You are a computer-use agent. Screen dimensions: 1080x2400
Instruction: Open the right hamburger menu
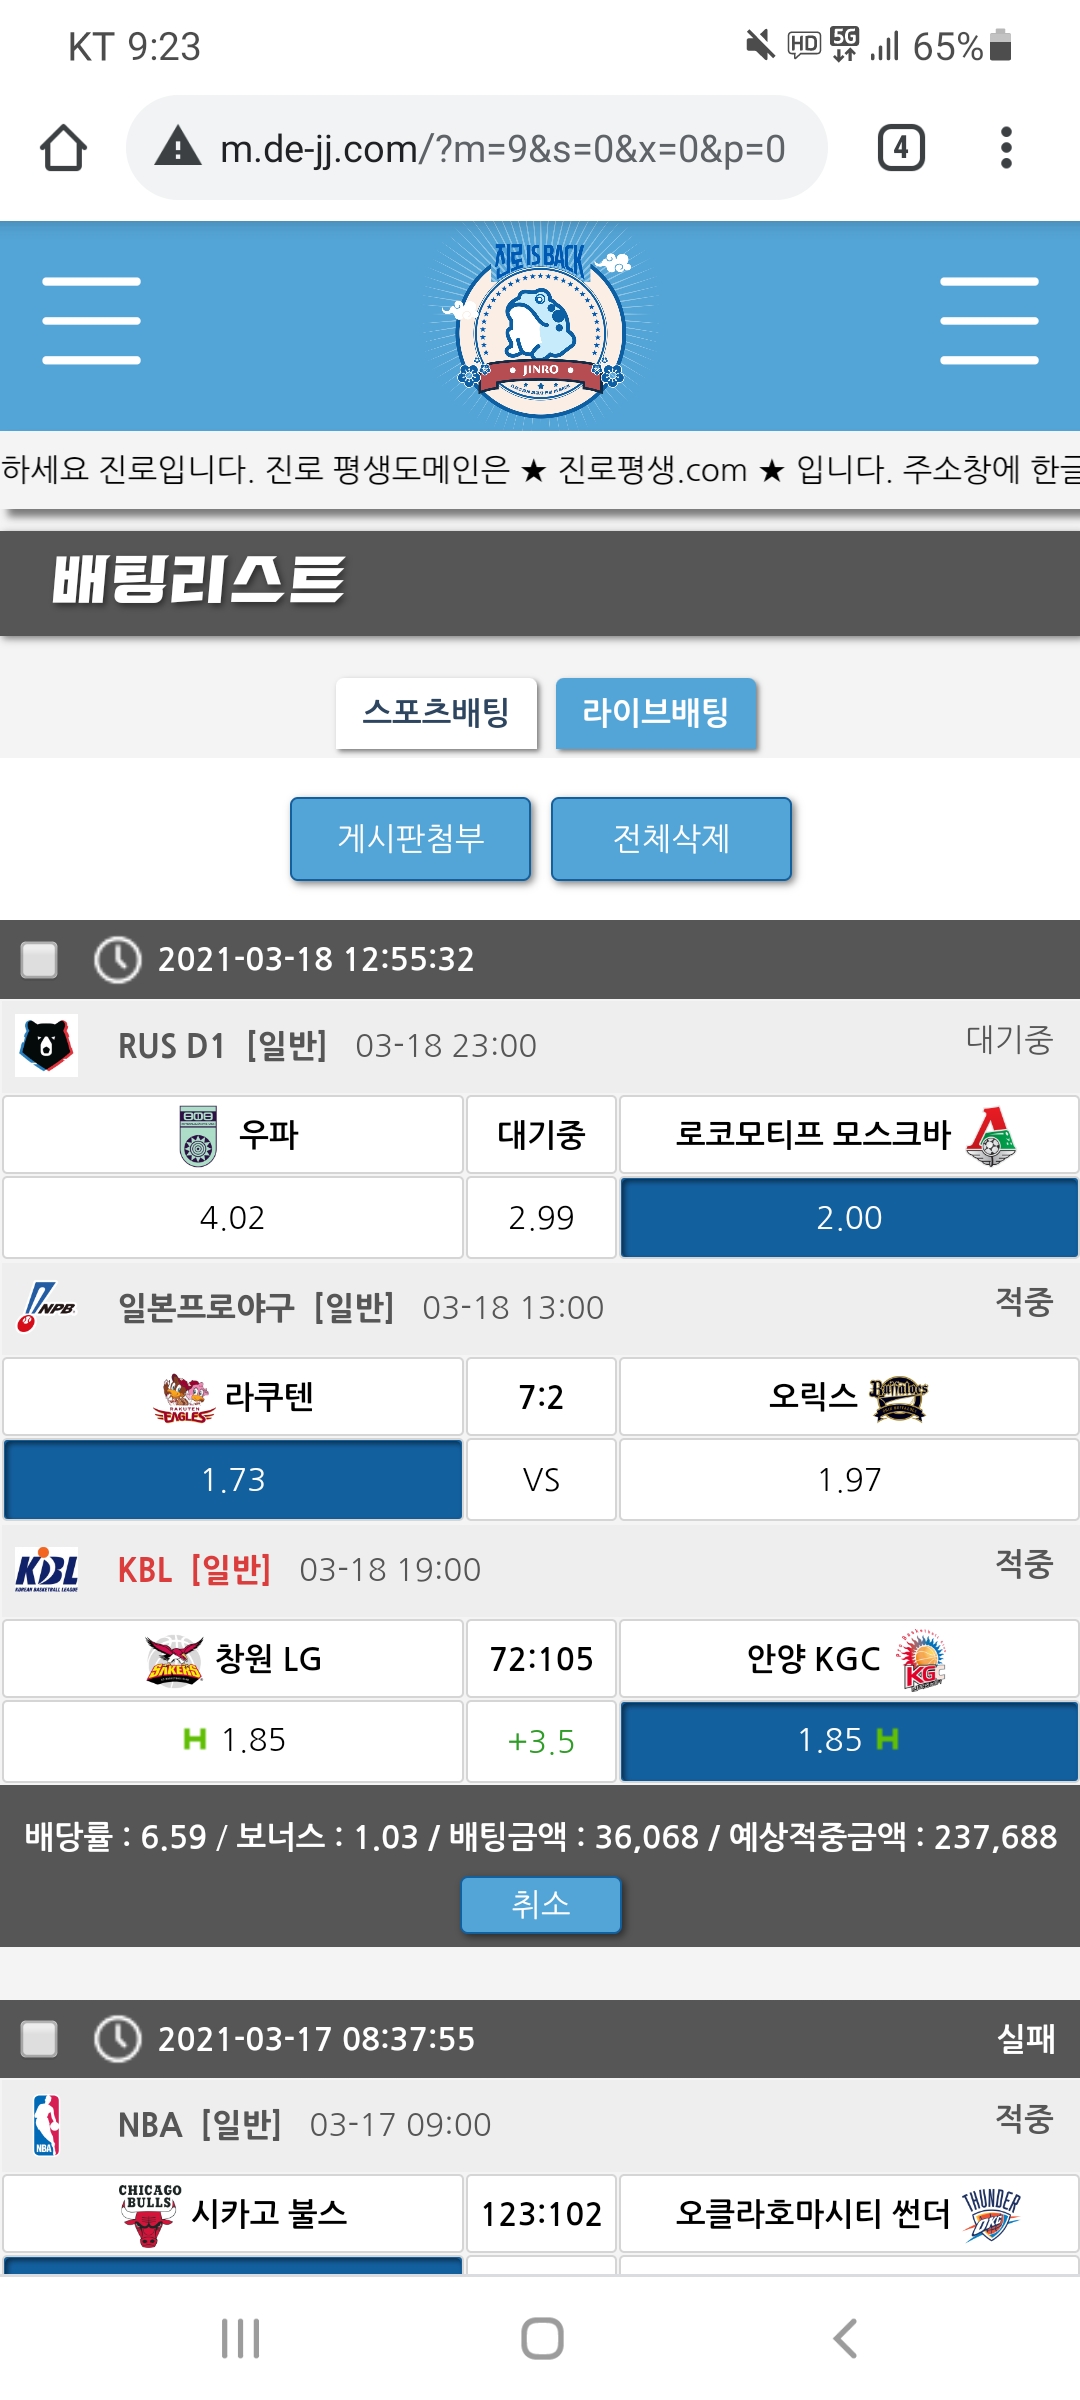point(989,321)
